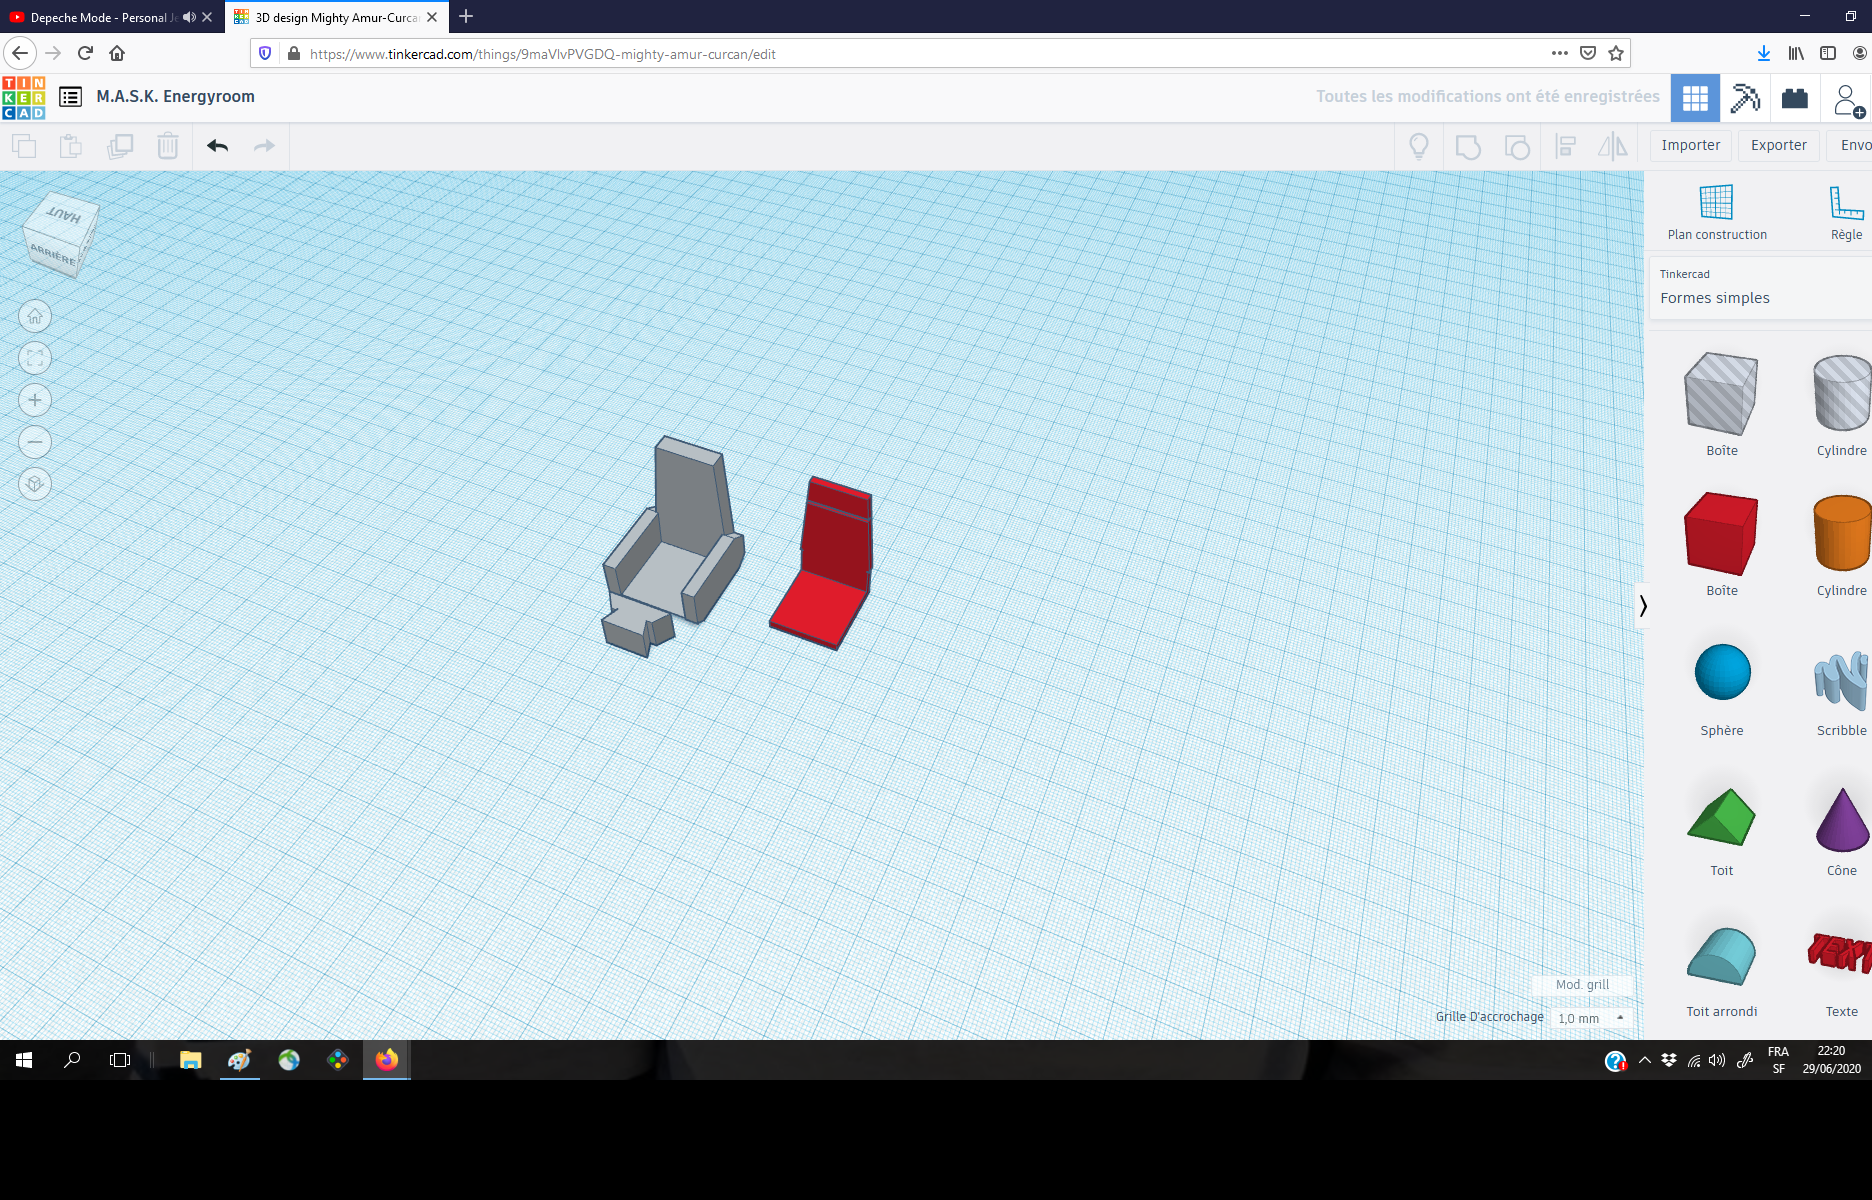Undo the last action
Screen dimensions: 1872x1200
point(218,146)
